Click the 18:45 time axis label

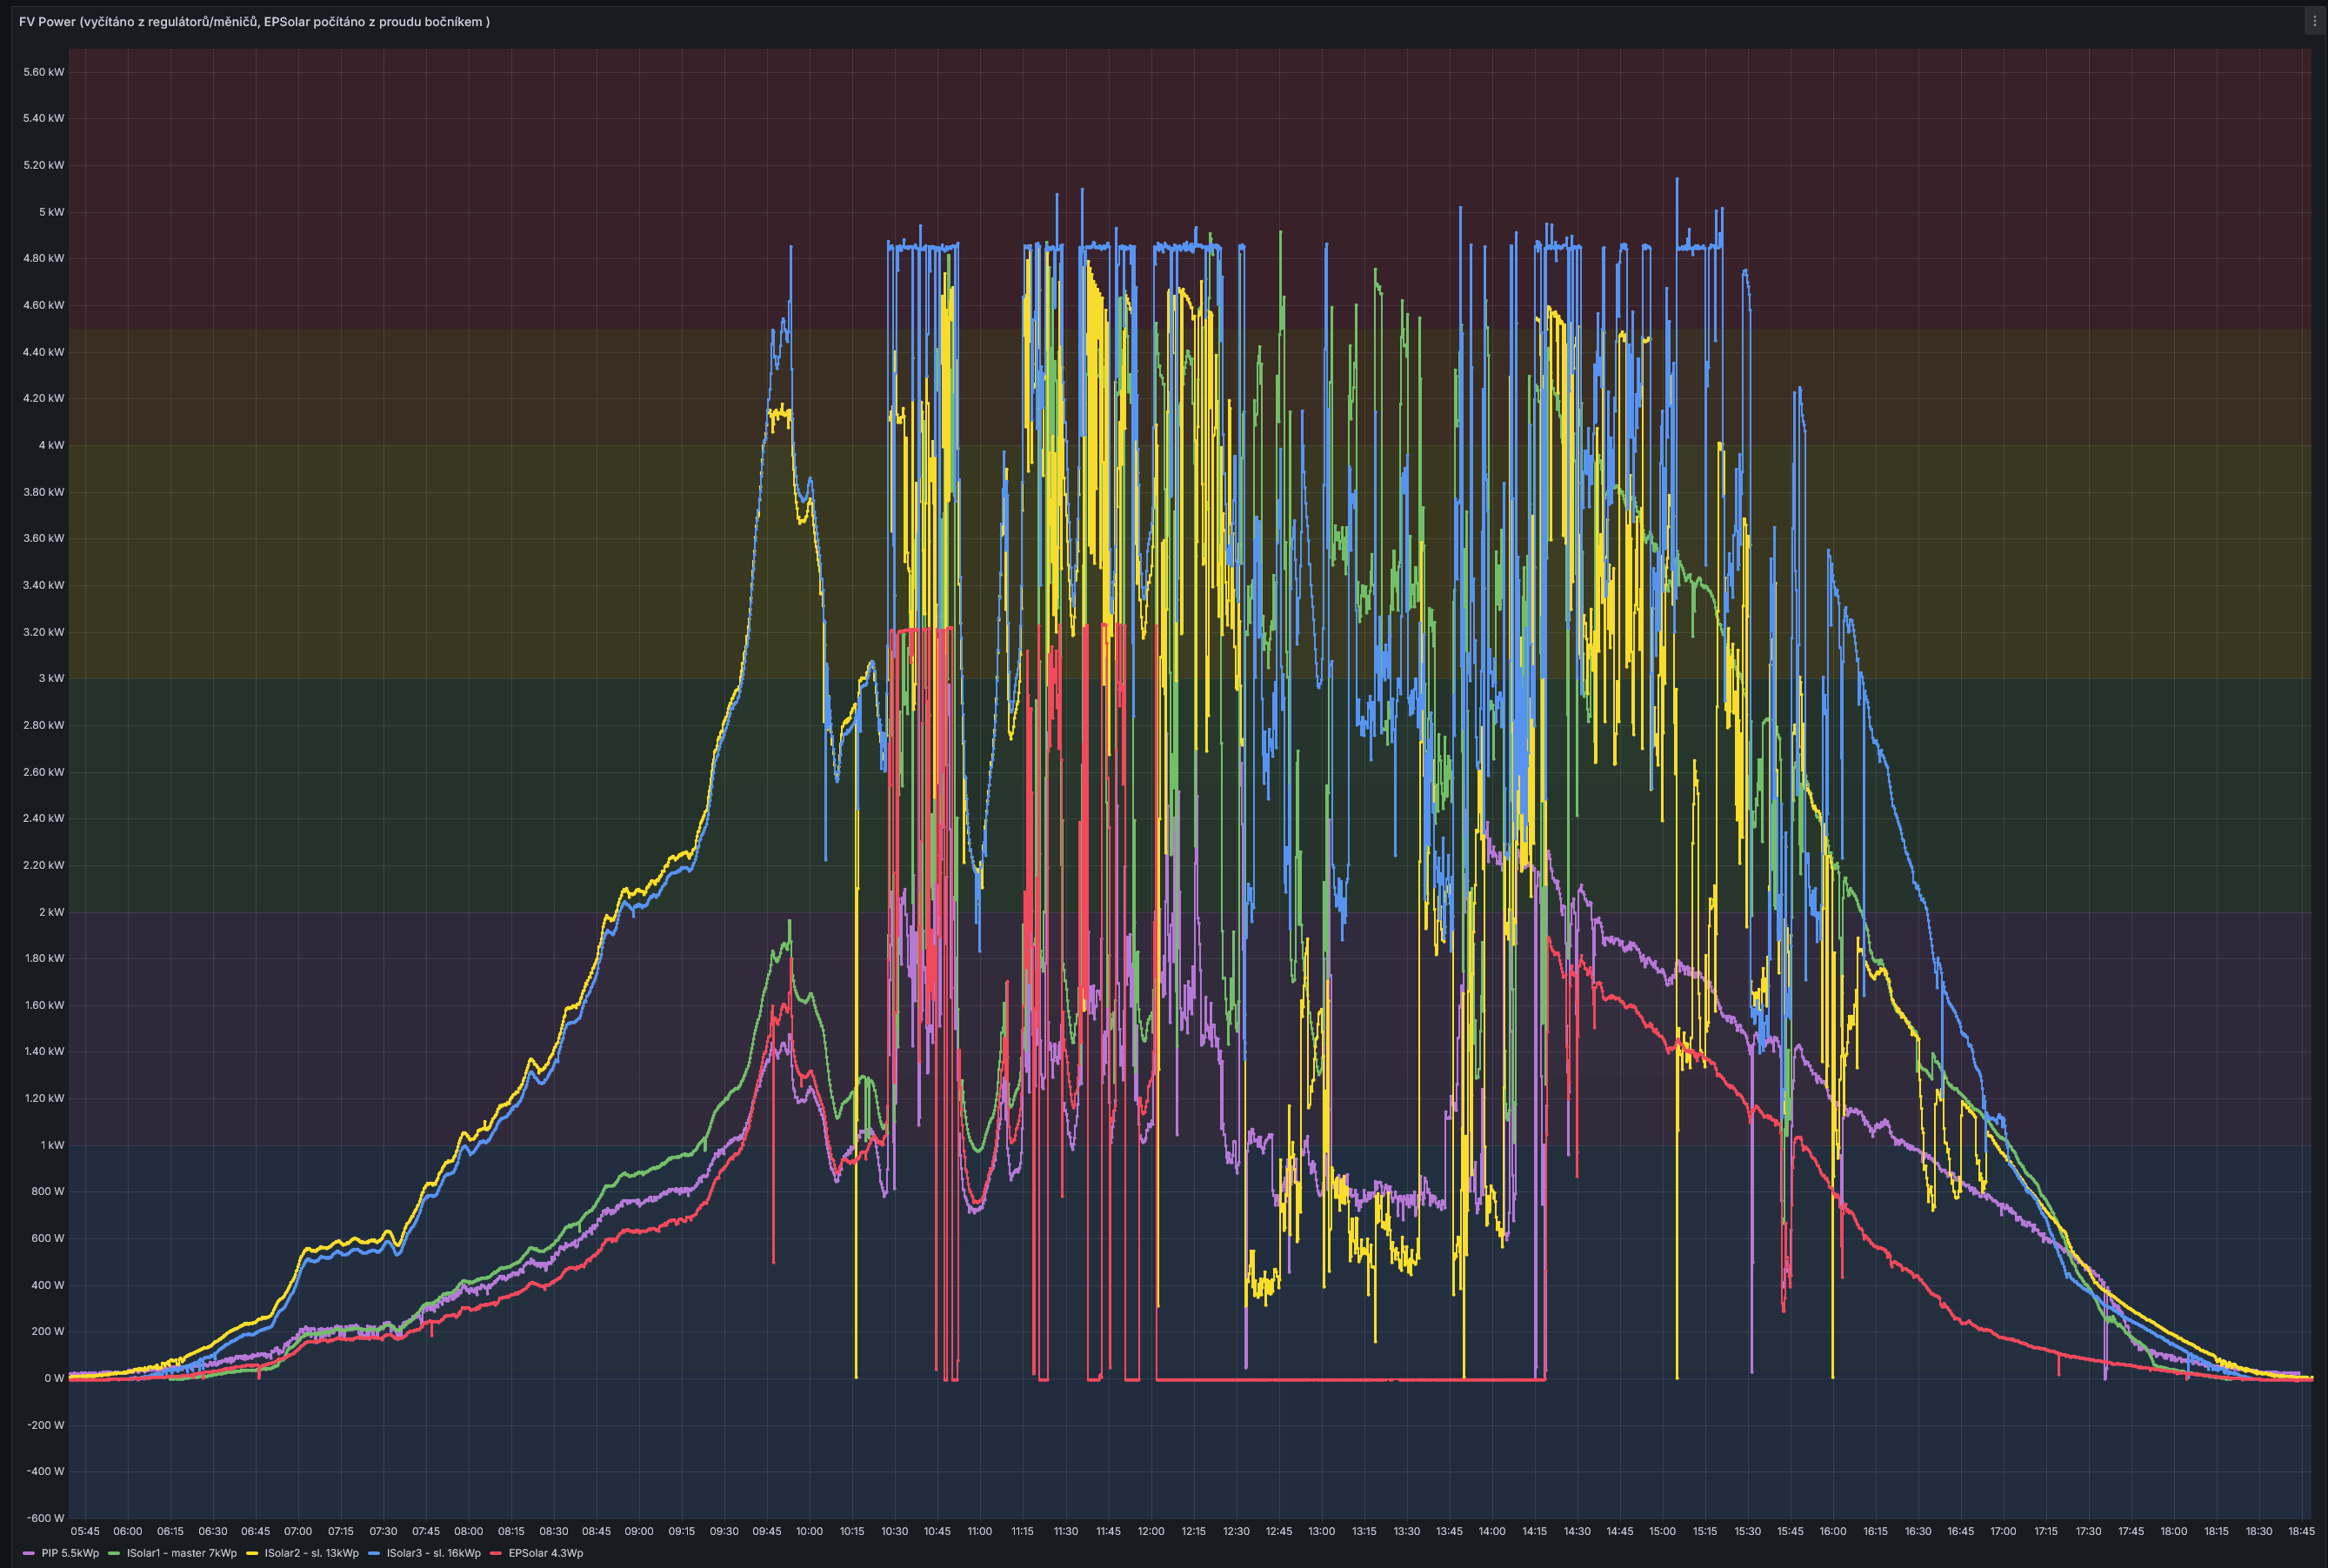[x=2301, y=1531]
